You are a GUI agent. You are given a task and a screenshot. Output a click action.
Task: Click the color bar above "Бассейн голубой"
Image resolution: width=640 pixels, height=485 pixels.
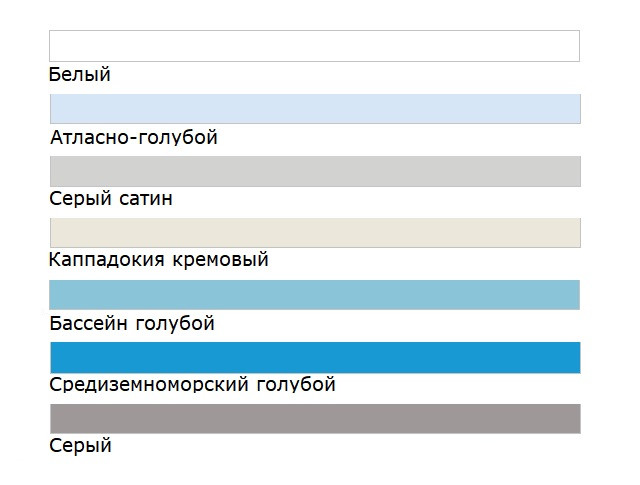point(314,295)
